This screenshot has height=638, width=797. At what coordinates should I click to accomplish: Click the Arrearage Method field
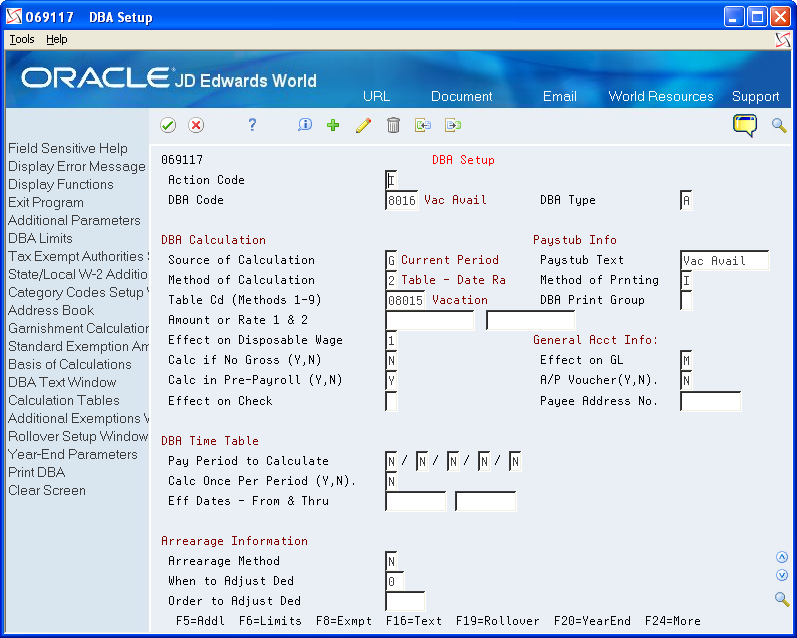tap(391, 561)
